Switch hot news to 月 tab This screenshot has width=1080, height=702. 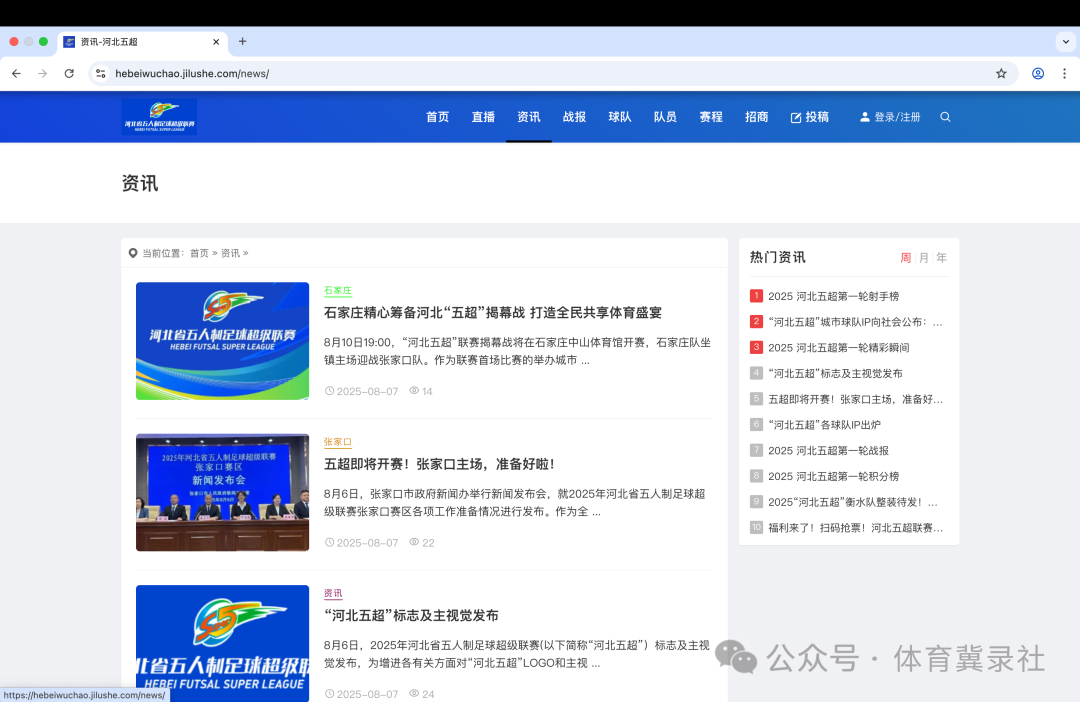(x=924, y=258)
